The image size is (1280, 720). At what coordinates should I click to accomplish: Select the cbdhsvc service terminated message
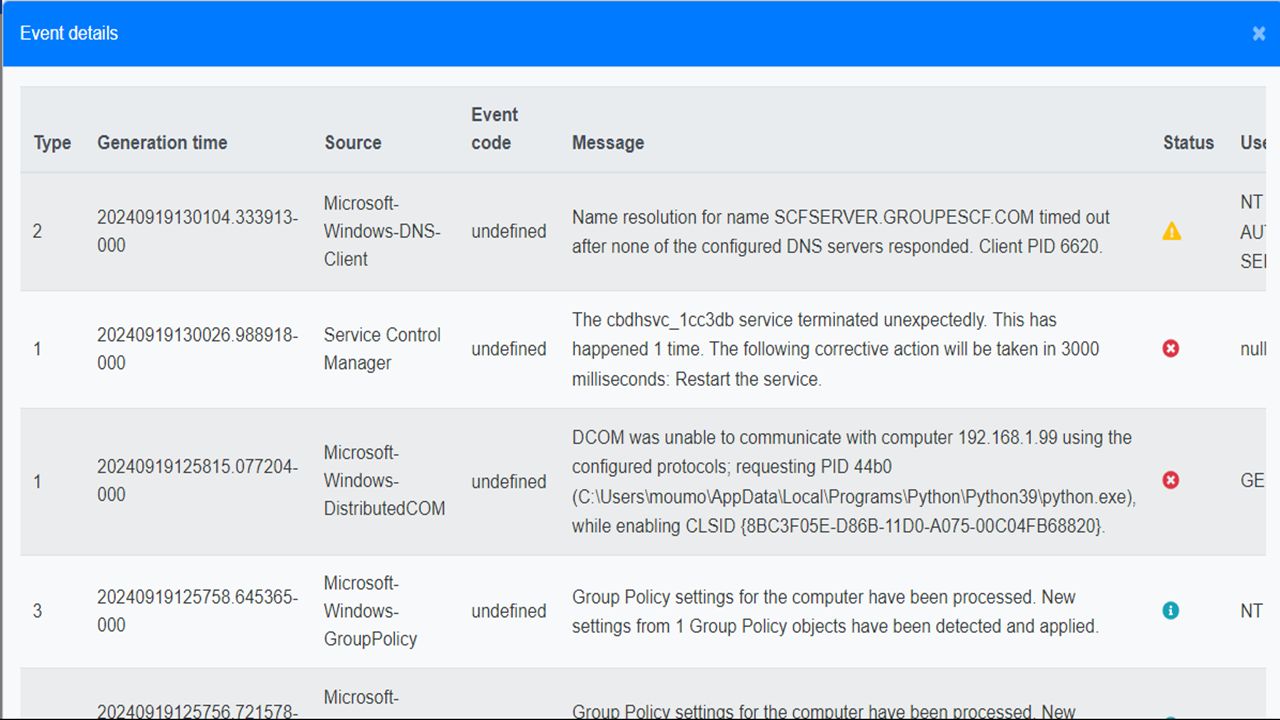point(835,349)
